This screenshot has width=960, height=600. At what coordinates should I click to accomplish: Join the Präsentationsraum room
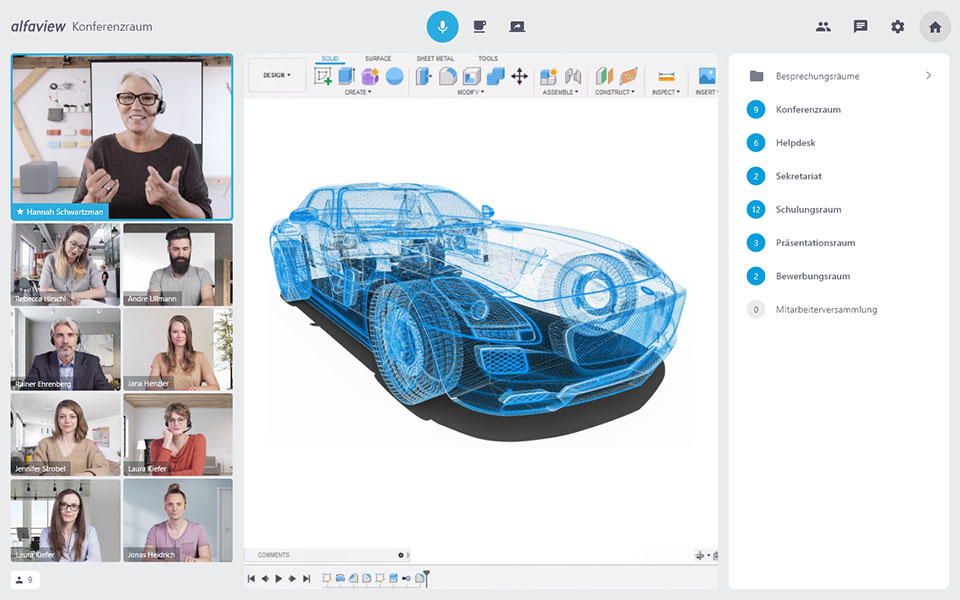pos(839,243)
